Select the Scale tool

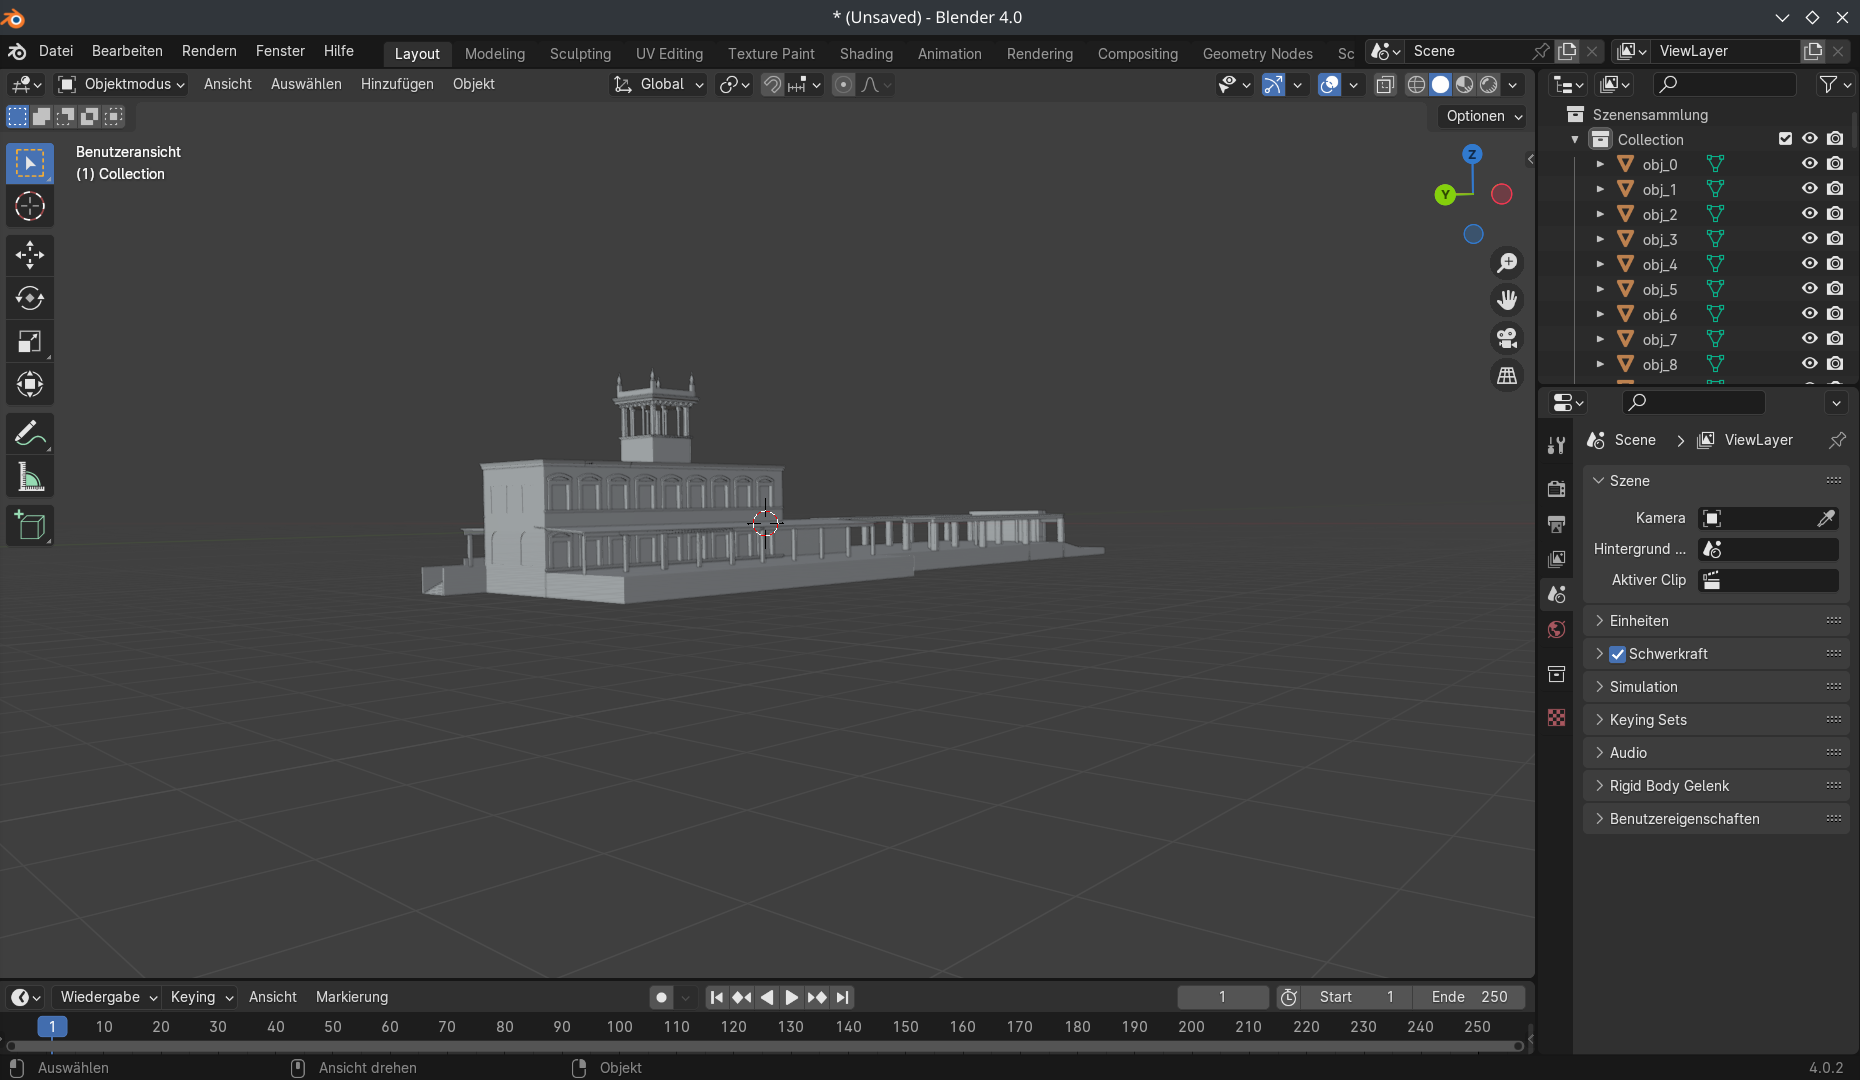pyautogui.click(x=30, y=342)
